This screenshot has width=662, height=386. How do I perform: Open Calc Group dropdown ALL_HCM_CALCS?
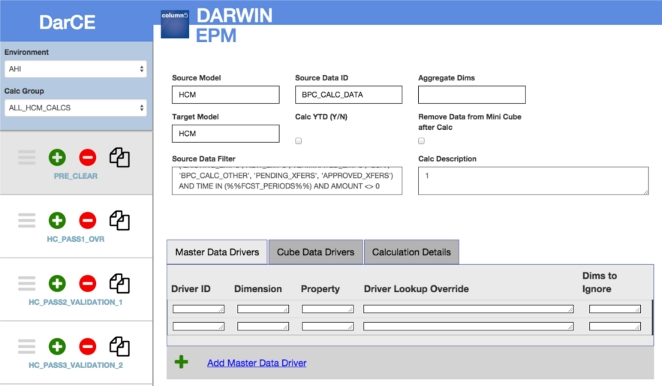76,108
